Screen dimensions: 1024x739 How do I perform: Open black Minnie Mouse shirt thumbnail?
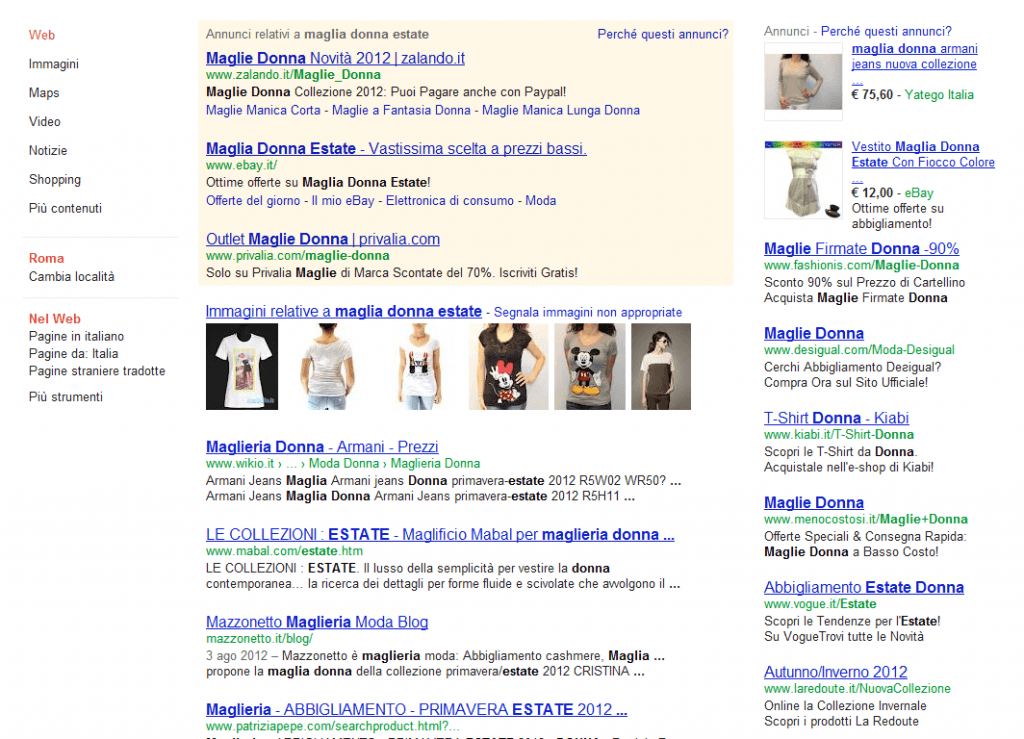coord(509,367)
